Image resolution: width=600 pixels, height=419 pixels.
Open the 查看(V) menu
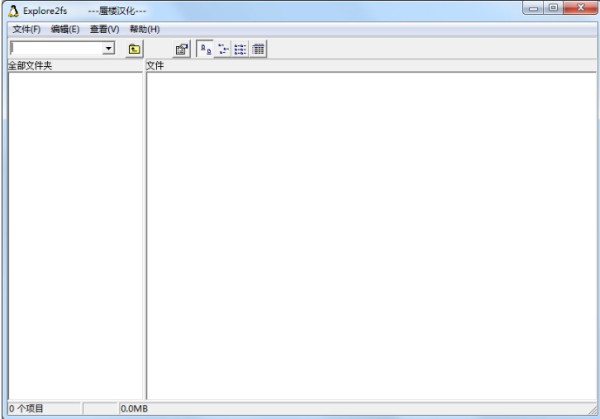click(x=104, y=29)
